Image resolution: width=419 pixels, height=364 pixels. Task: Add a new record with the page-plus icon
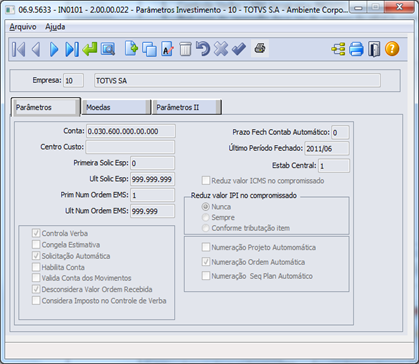[131, 49]
